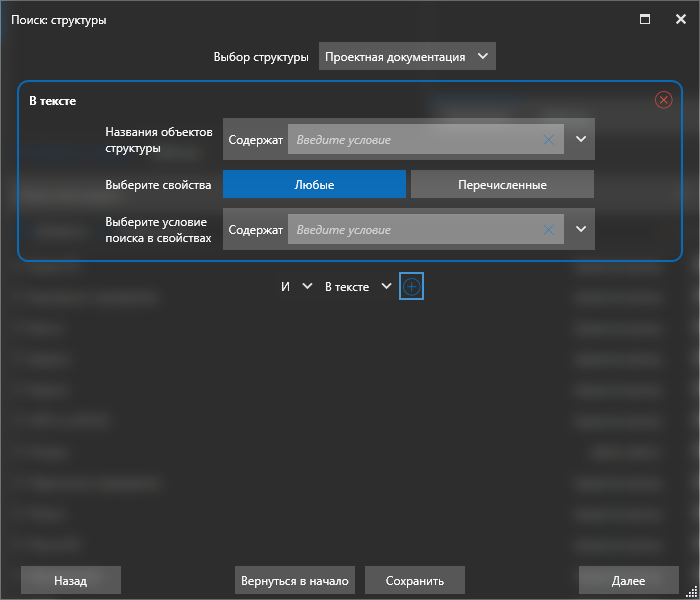This screenshot has height=600, width=700.
Task: Clear the 'условие поиска в свойствах' field
Action: tap(548, 230)
